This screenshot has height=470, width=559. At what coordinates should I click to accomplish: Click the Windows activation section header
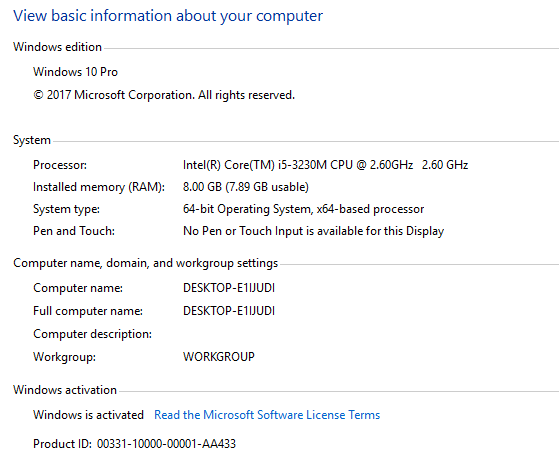(65, 390)
